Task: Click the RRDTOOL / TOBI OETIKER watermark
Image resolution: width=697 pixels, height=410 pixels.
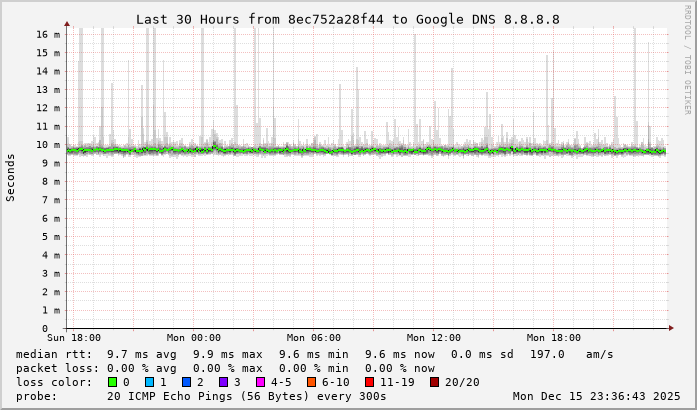Action: pyautogui.click(x=687, y=58)
